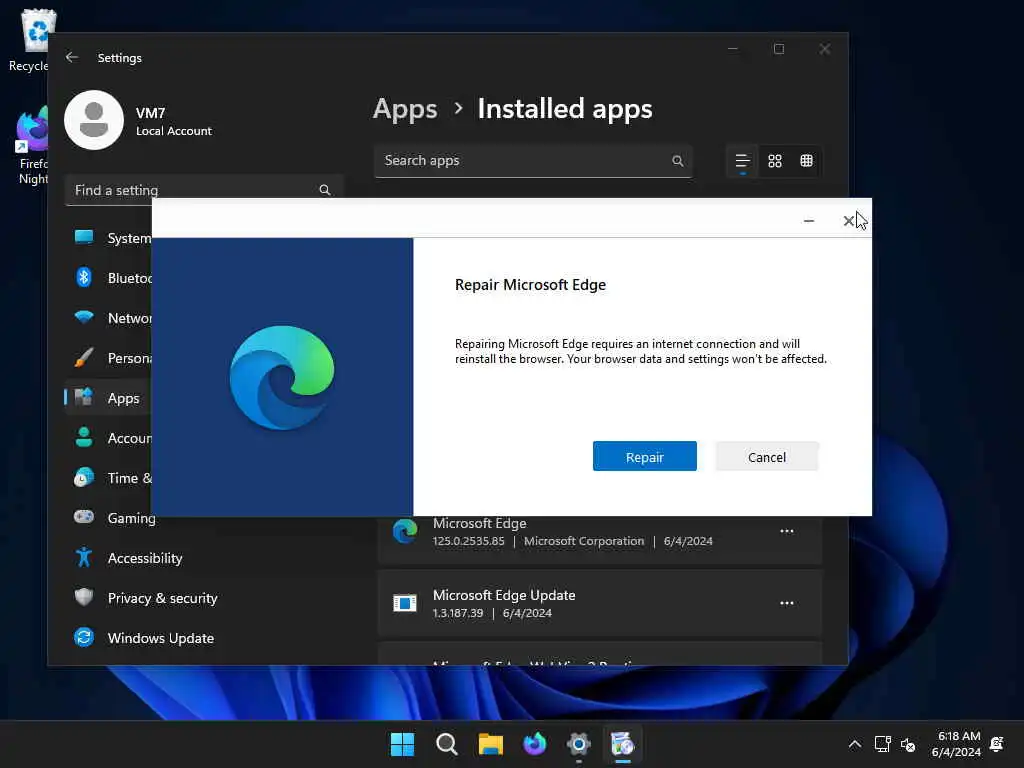Click the Microsoft Edge app icon in list

tap(405, 531)
